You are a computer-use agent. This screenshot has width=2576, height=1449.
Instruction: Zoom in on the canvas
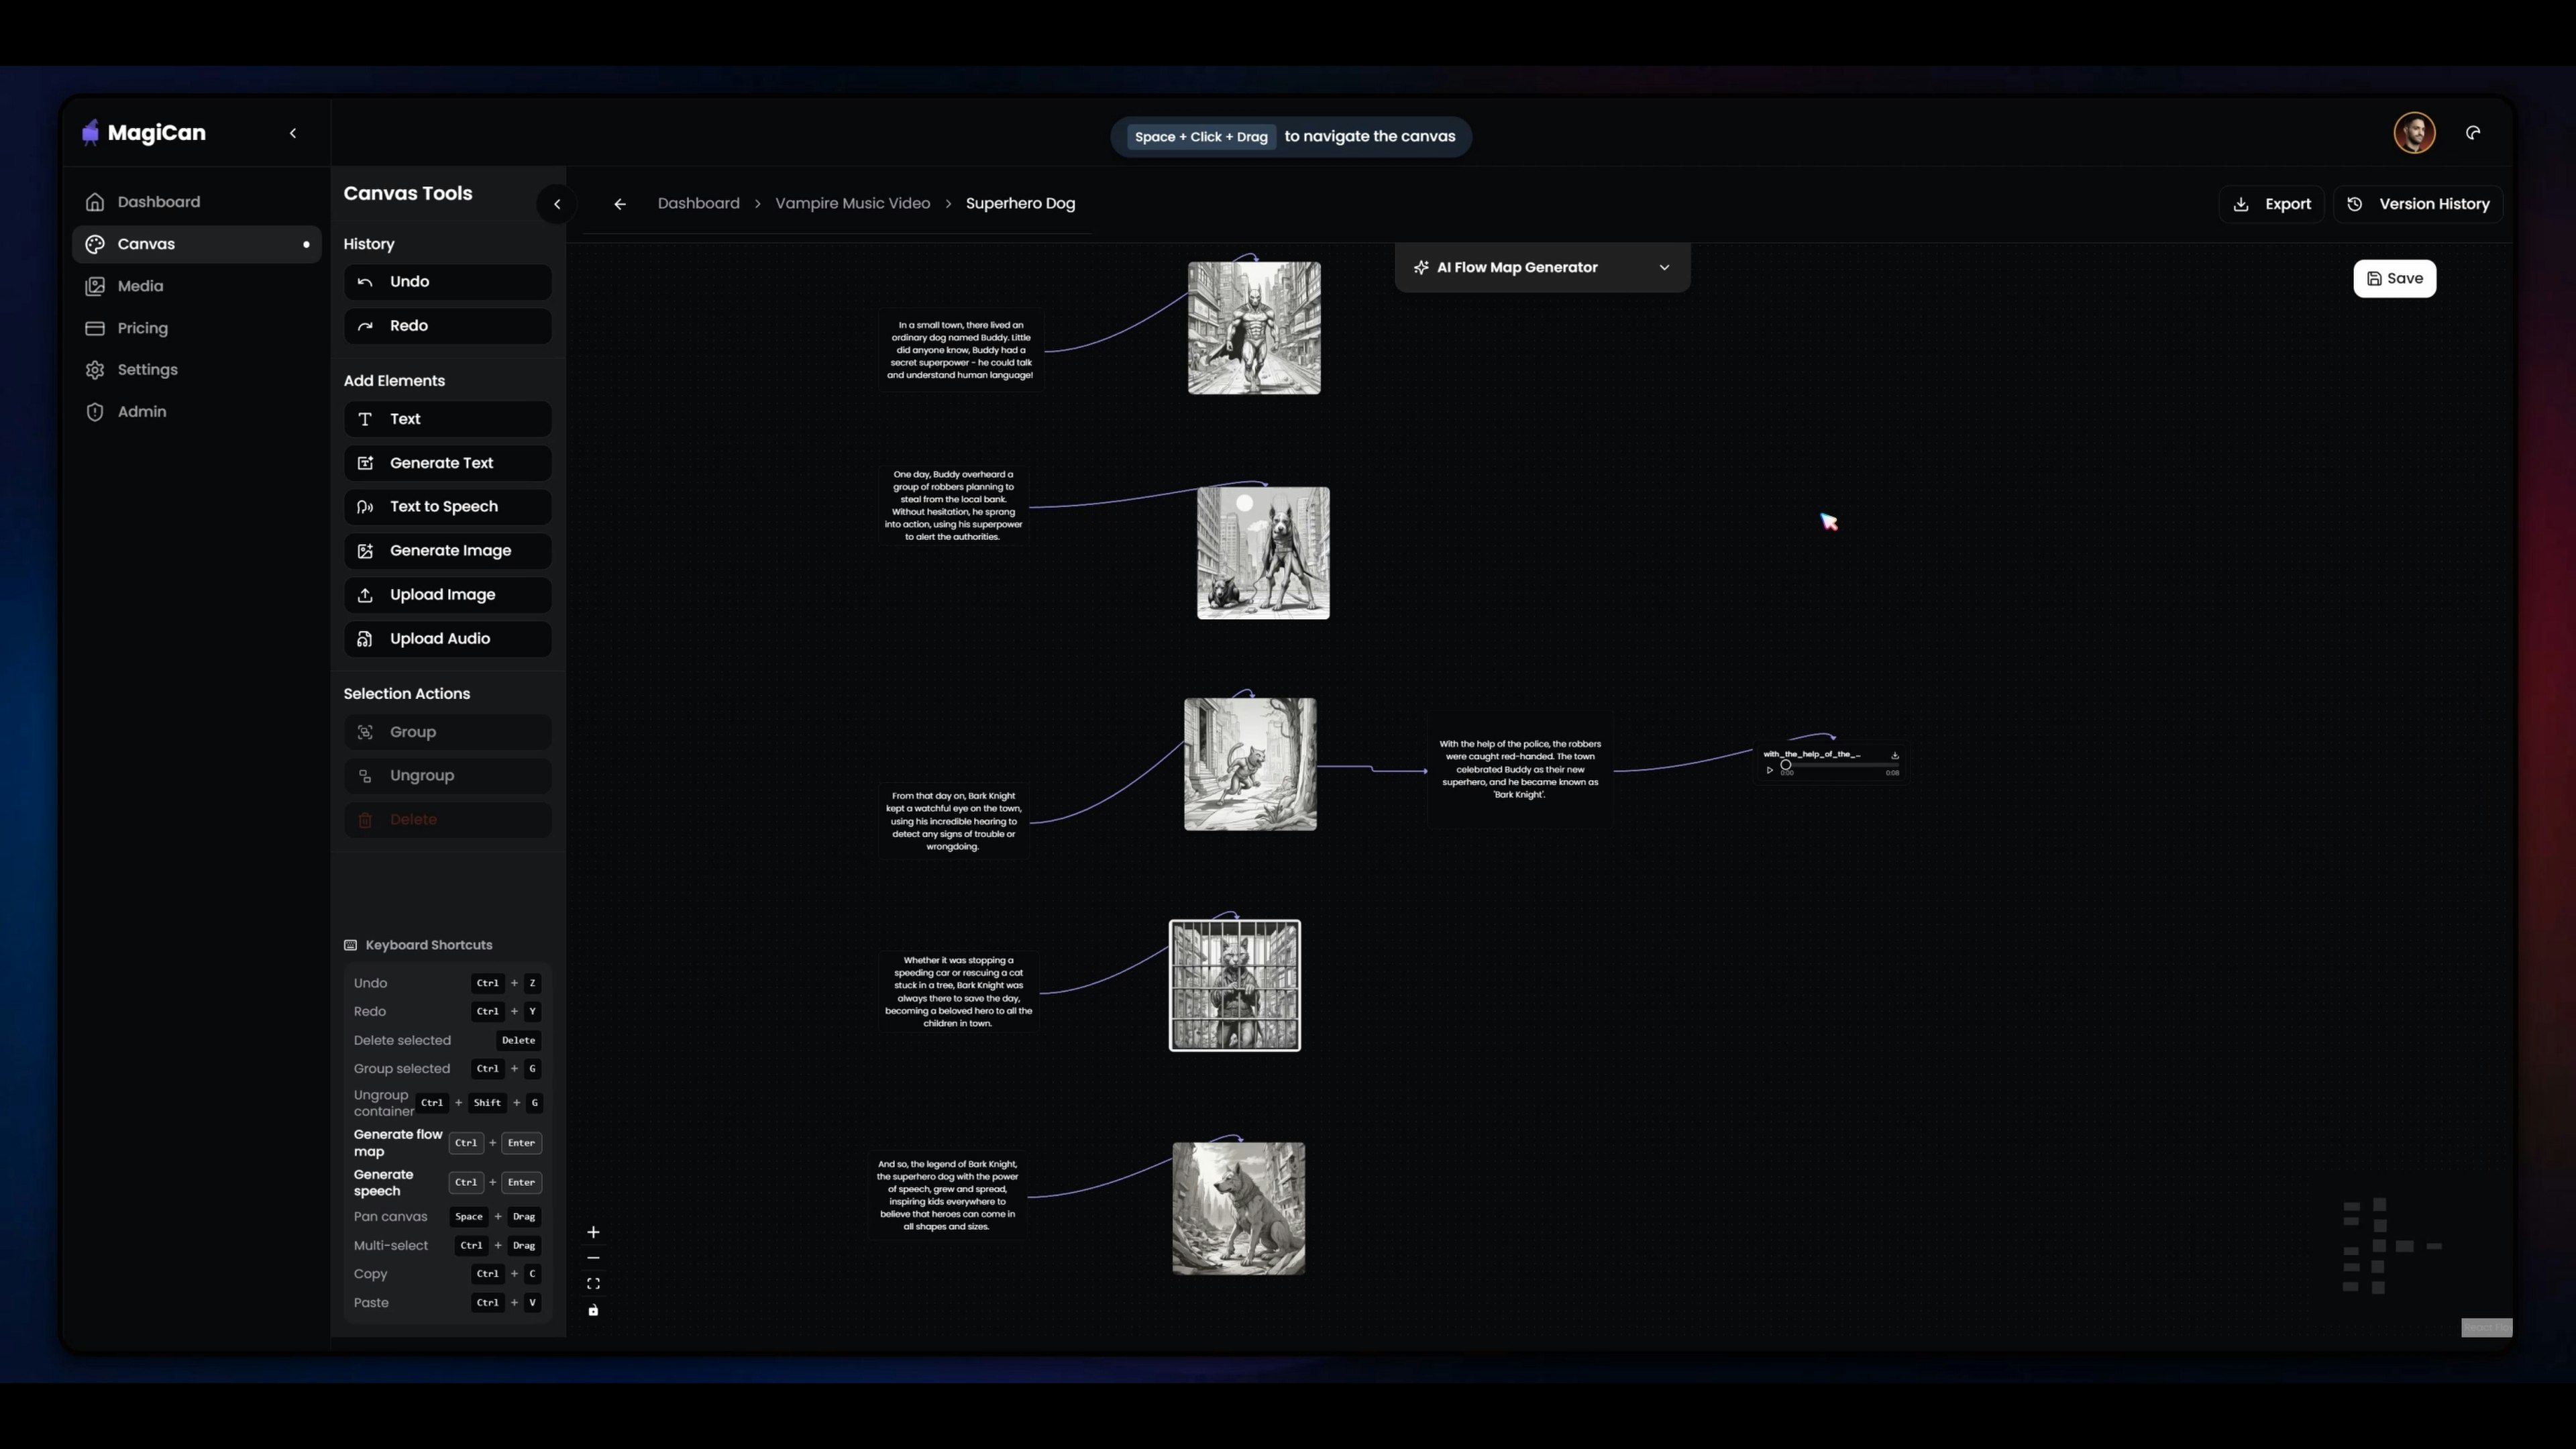593,1232
